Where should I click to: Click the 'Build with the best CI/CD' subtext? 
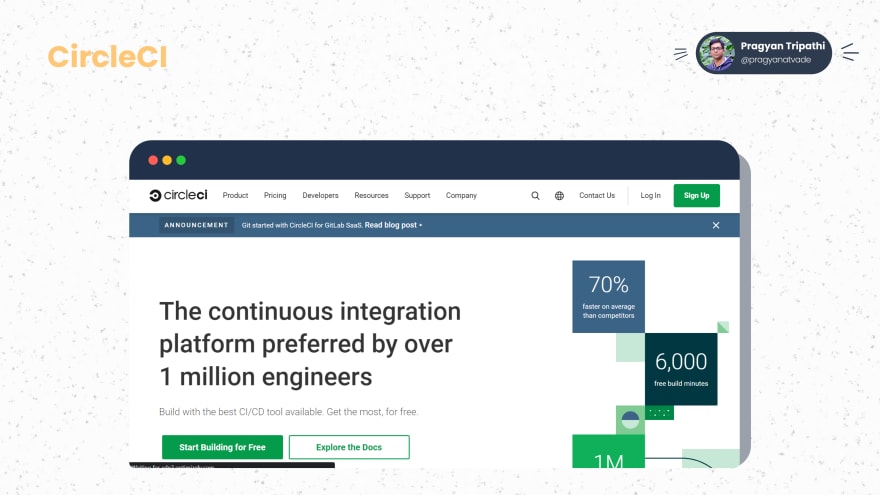(288, 412)
